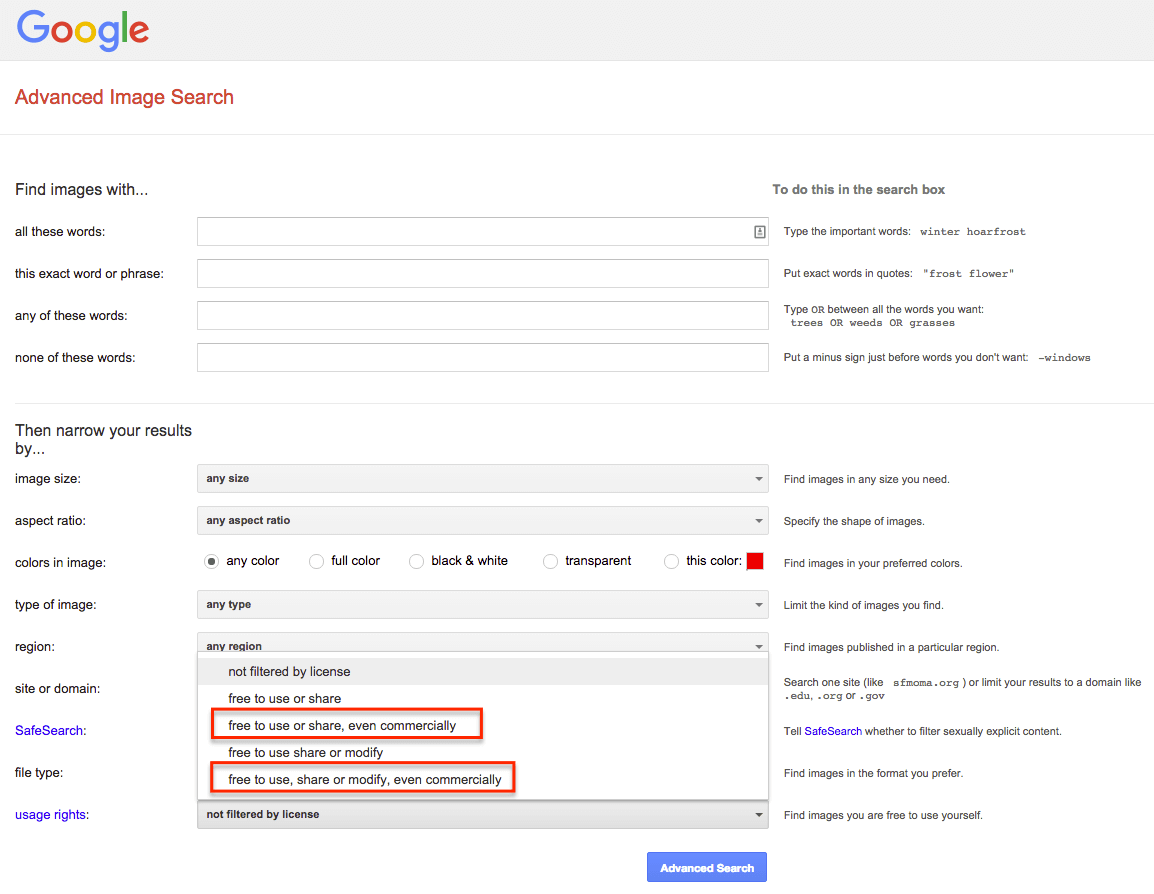Click the Google logo
This screenshot has height=894, width=1154.
click(x=82, y=31)
